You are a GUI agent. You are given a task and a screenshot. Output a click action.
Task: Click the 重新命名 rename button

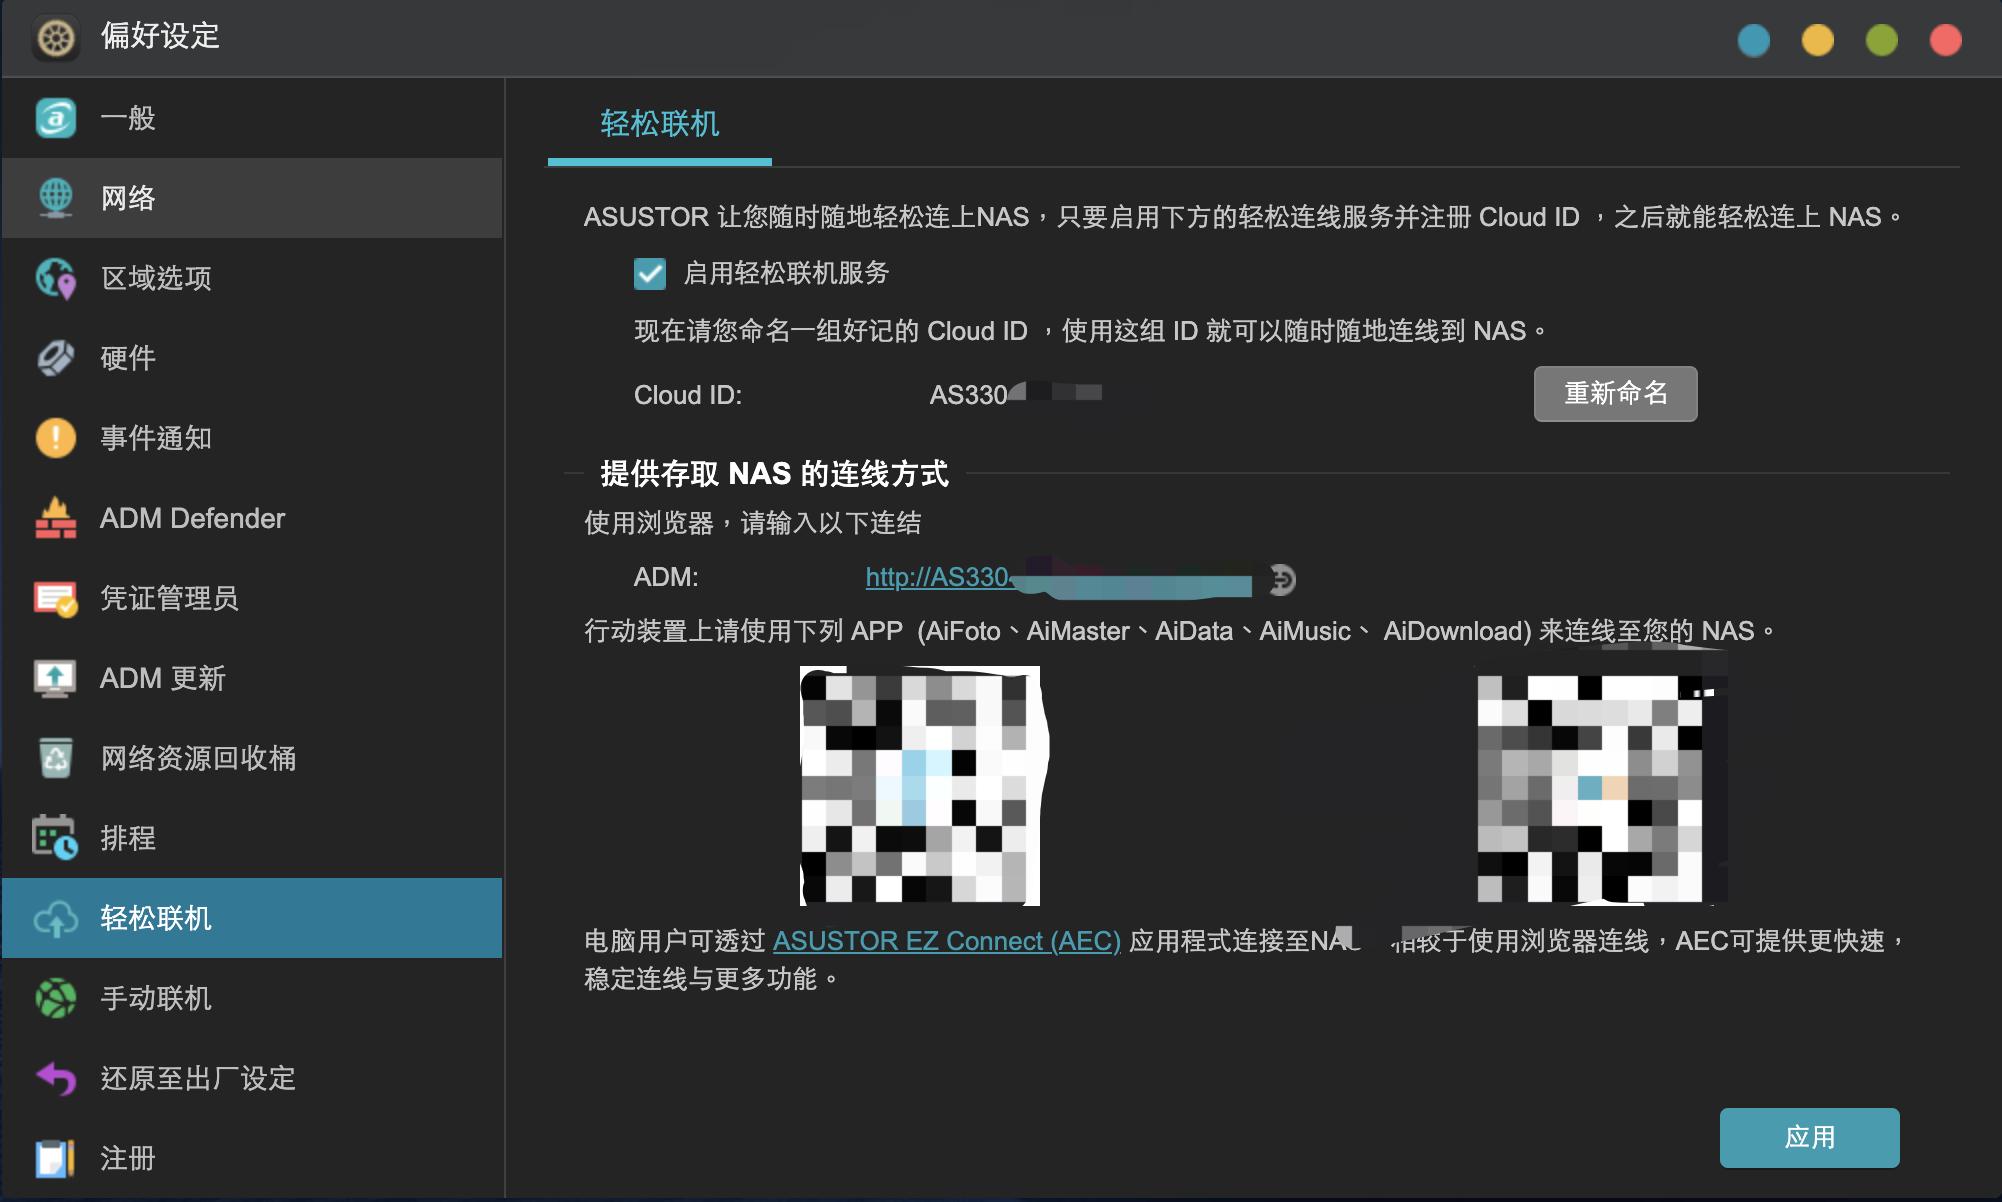click(x=1614, y=394)
